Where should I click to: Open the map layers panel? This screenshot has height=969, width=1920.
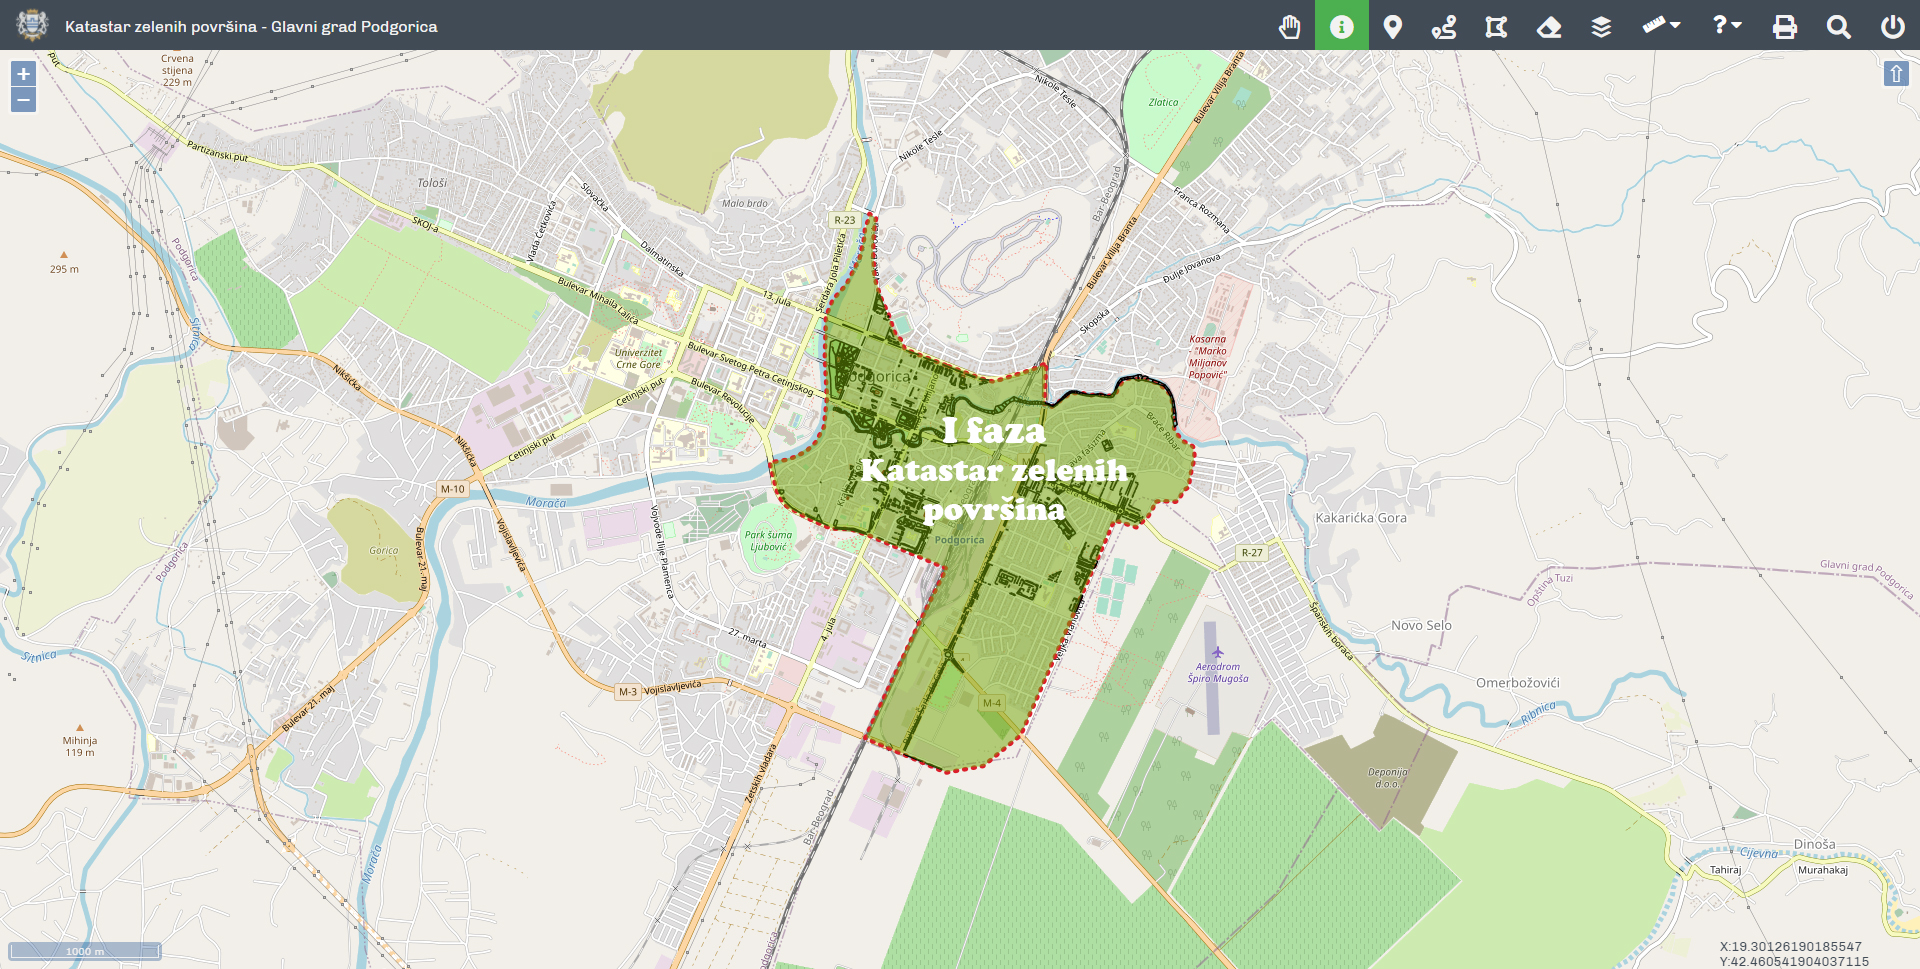(x=1601, y=26)
